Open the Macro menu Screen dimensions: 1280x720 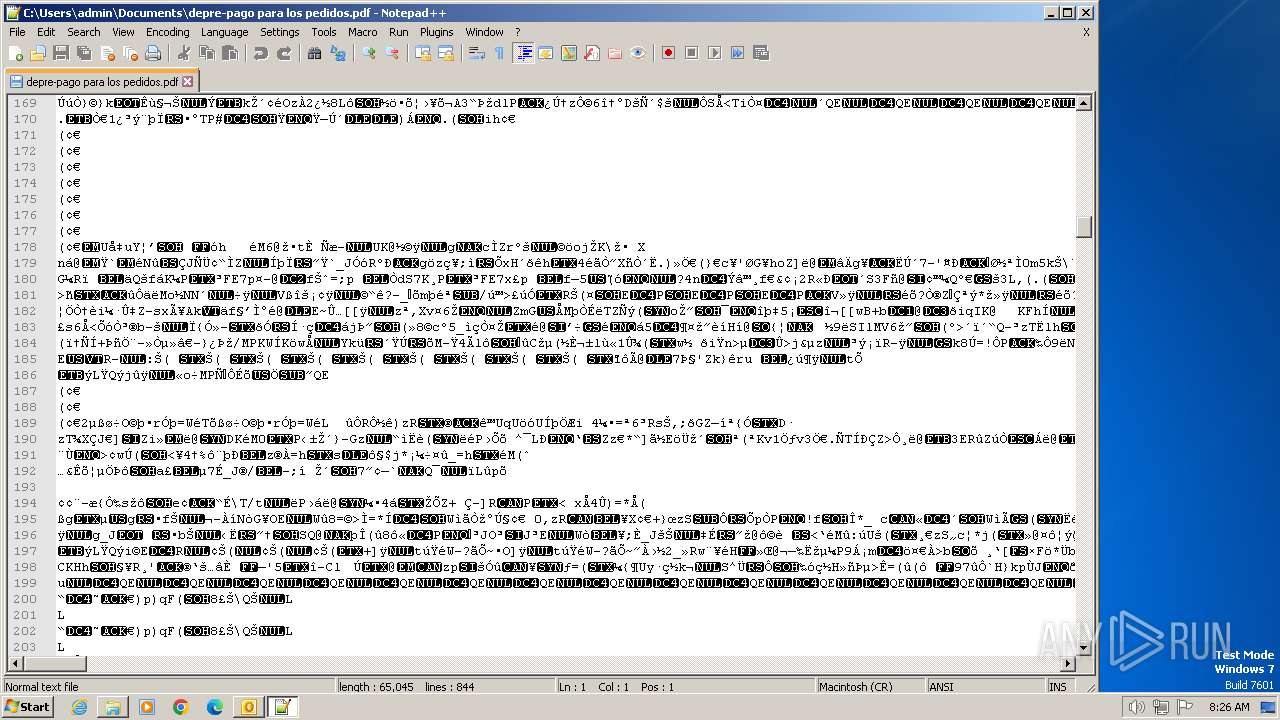(363, 32)
